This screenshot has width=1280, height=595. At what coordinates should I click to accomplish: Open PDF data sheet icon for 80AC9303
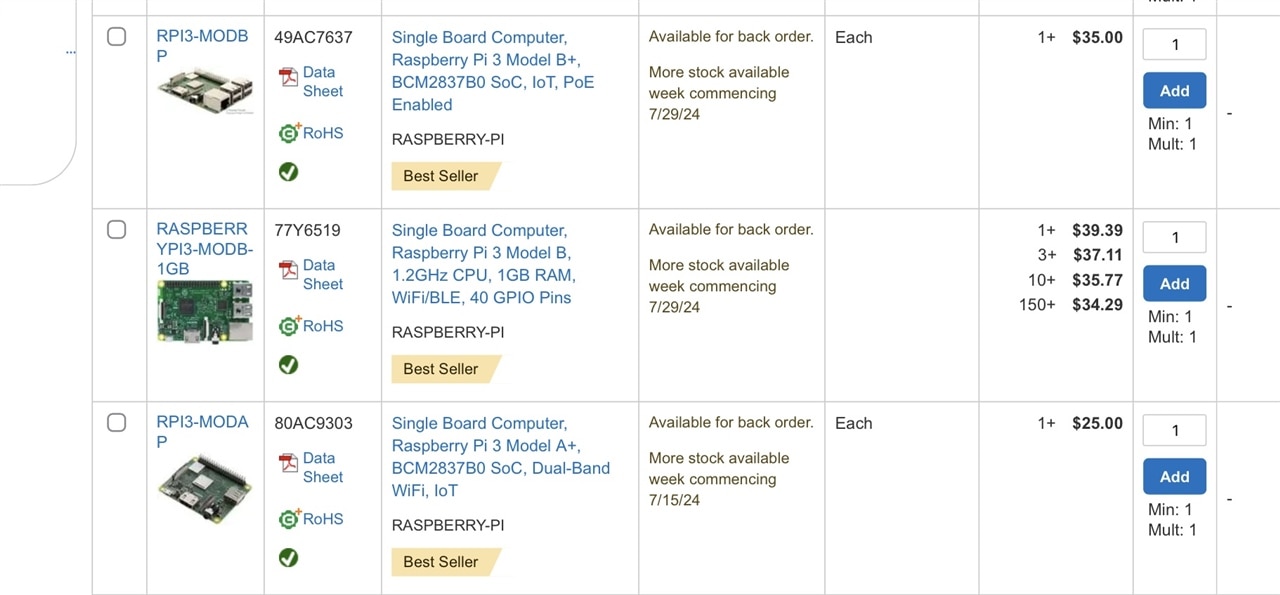tap(289, 464)
